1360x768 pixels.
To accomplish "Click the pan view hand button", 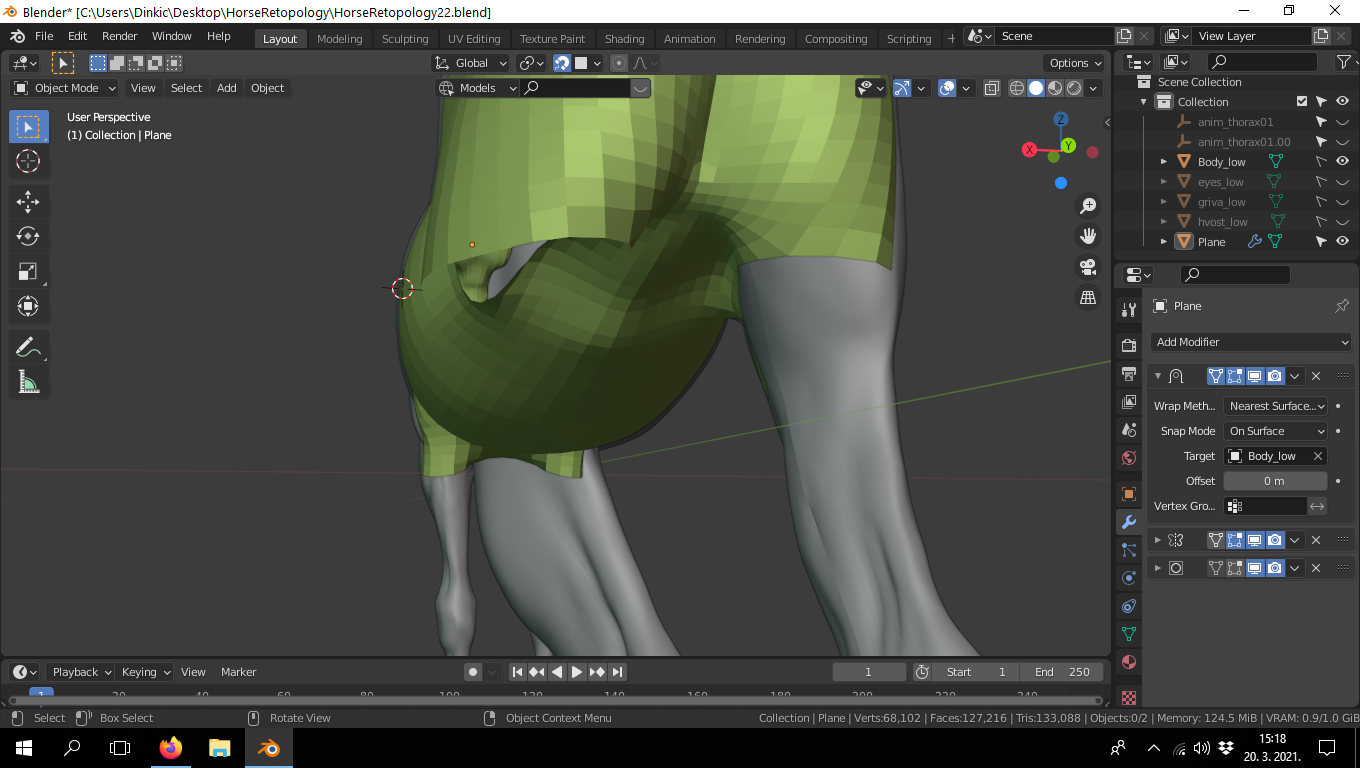I will [x=1088, y=236].
